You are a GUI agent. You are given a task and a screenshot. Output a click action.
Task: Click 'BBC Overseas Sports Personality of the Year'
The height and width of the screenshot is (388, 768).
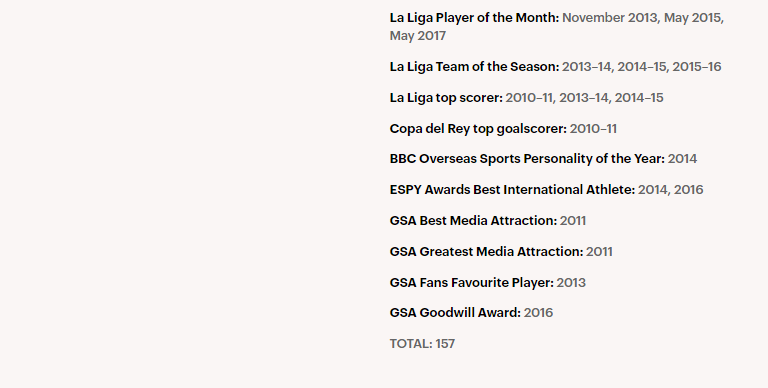tap(527, 159)
